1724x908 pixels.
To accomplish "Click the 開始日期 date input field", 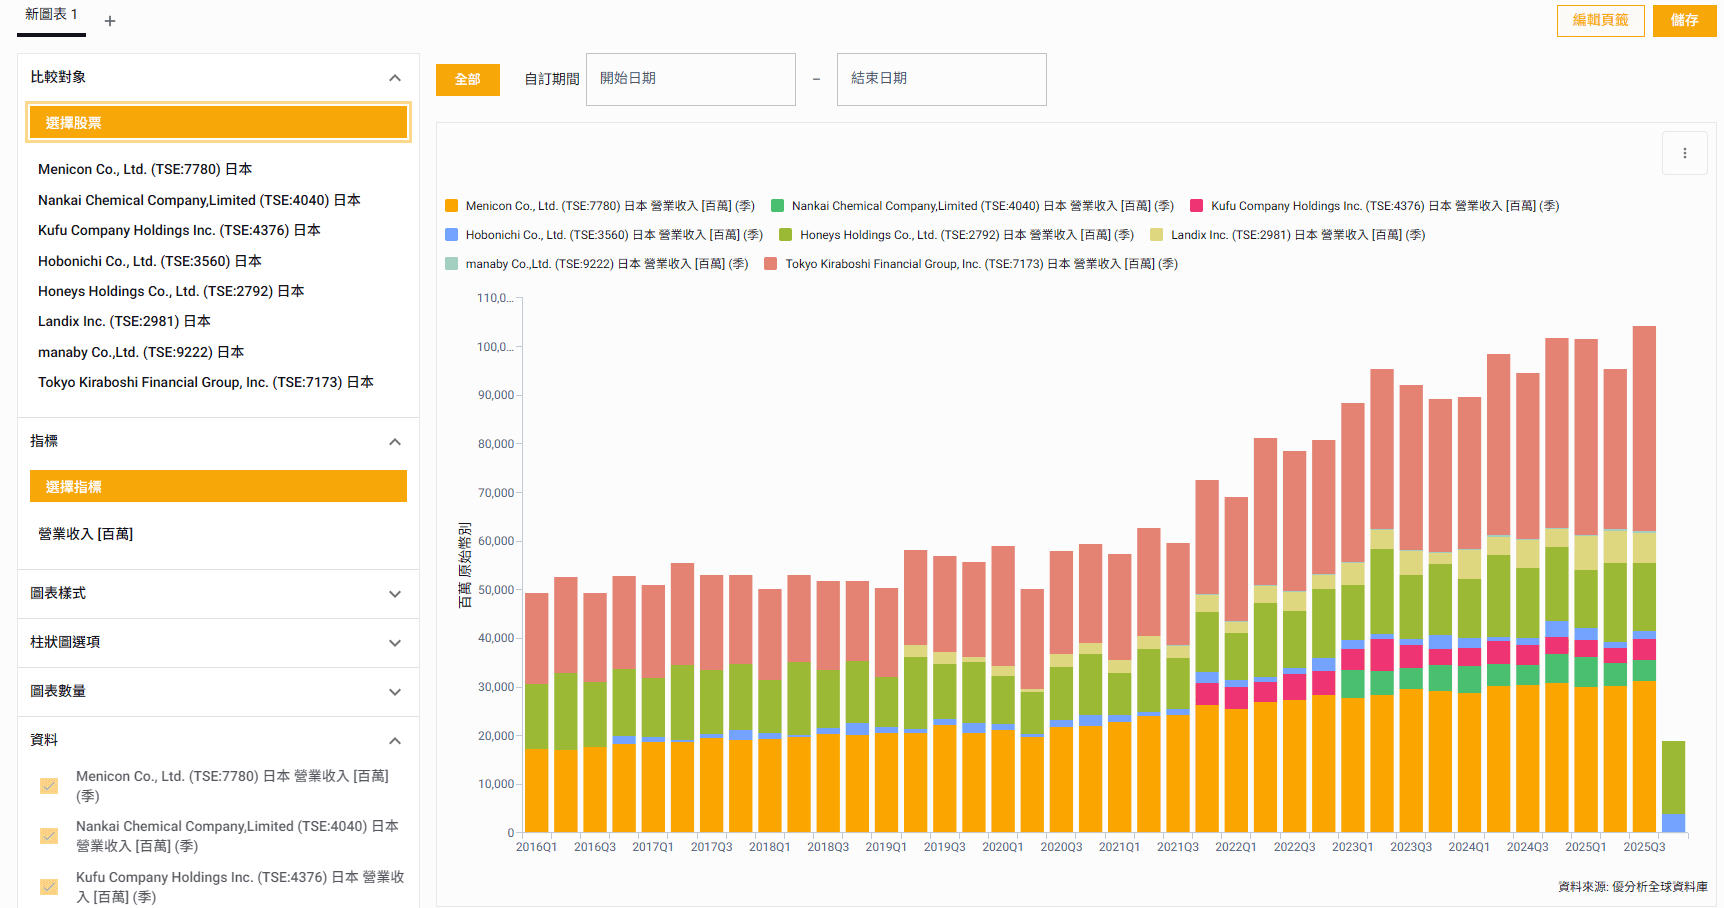I will (690, 79).
